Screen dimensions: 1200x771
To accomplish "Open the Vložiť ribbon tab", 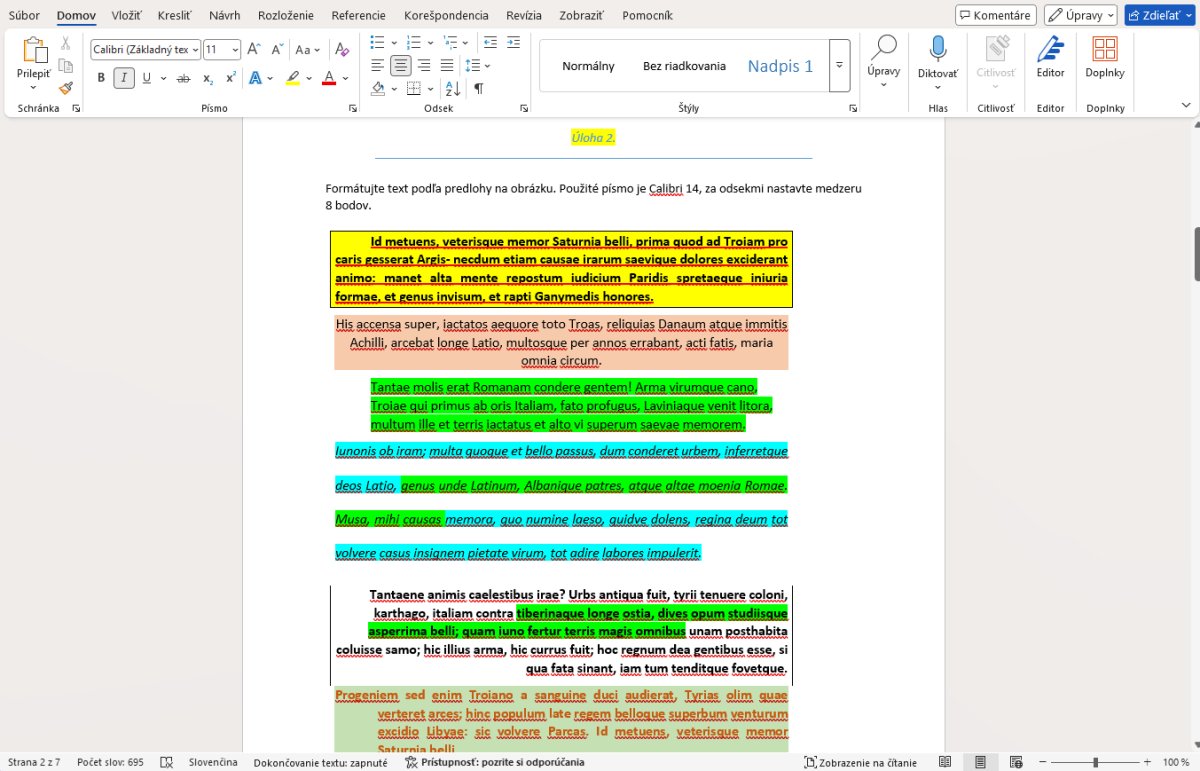I will pos(126,15).
